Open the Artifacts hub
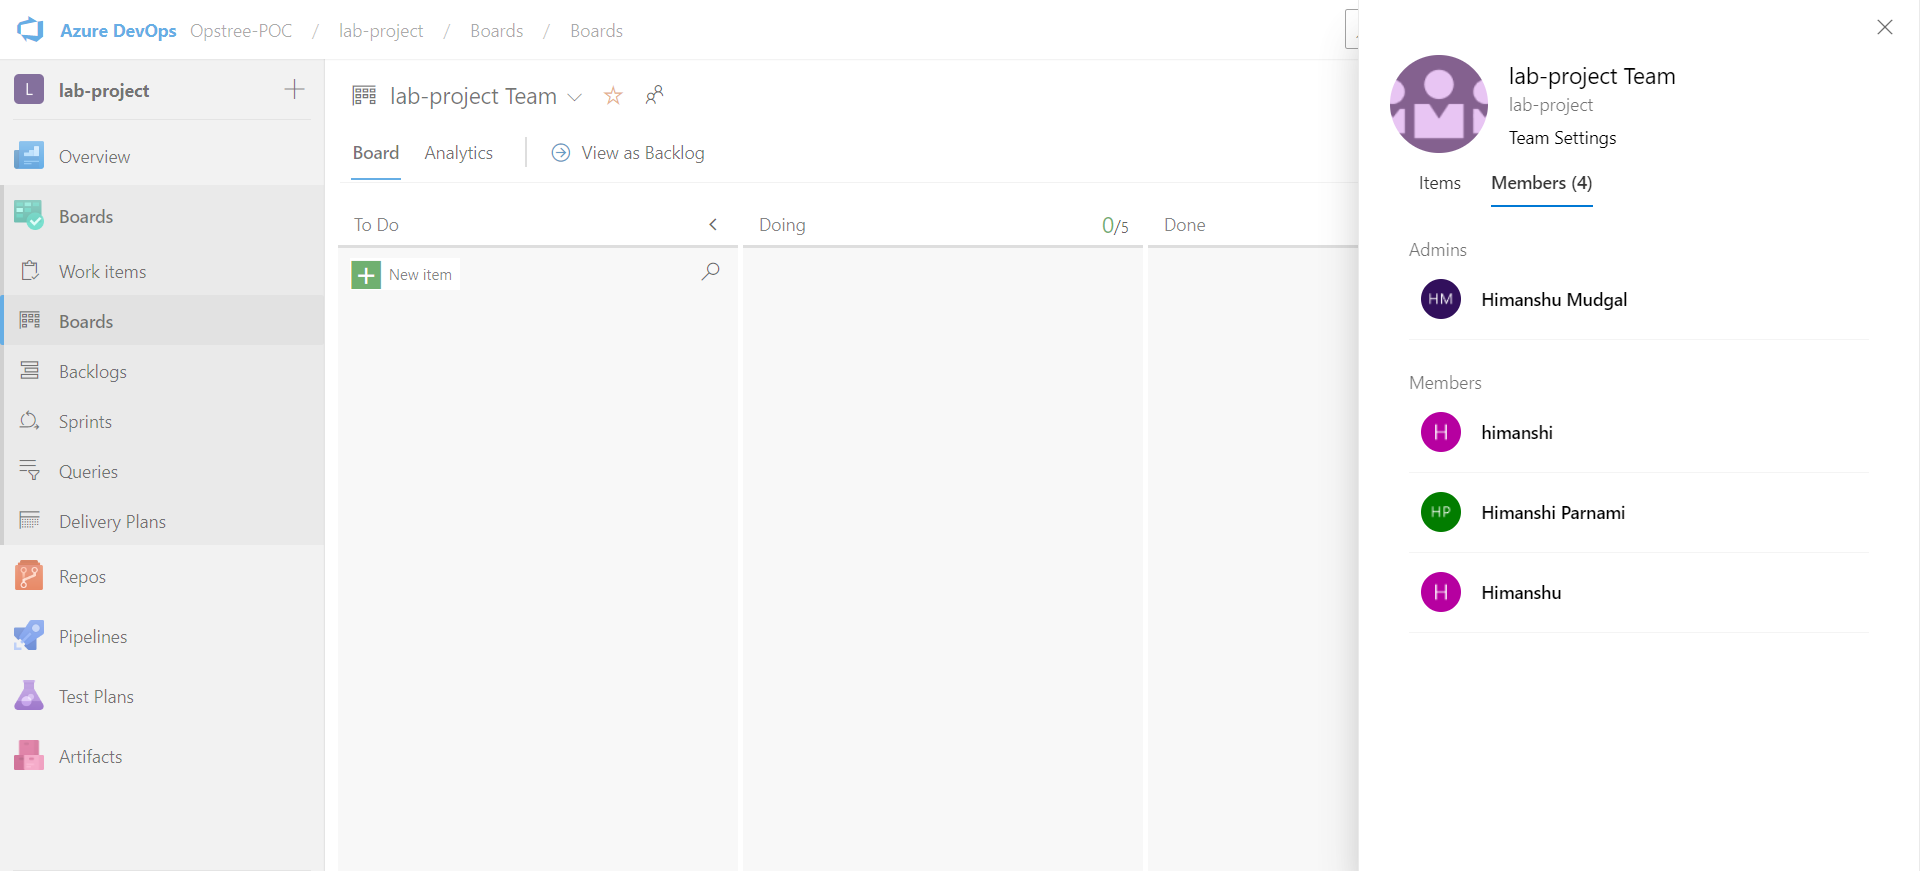1920x871 pixels. 163,756
